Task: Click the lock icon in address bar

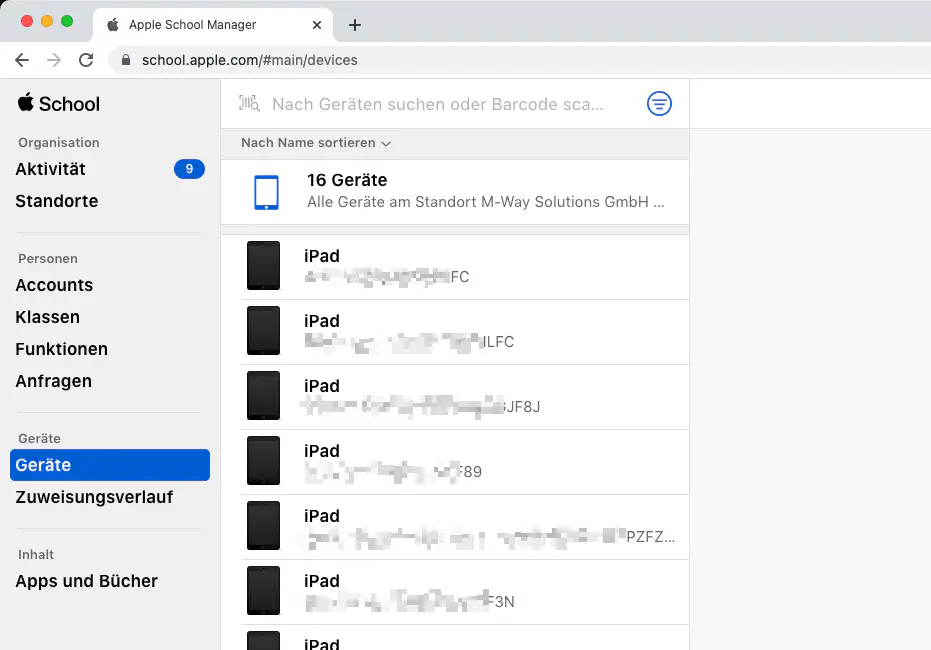Action: [x=126, y=60]
